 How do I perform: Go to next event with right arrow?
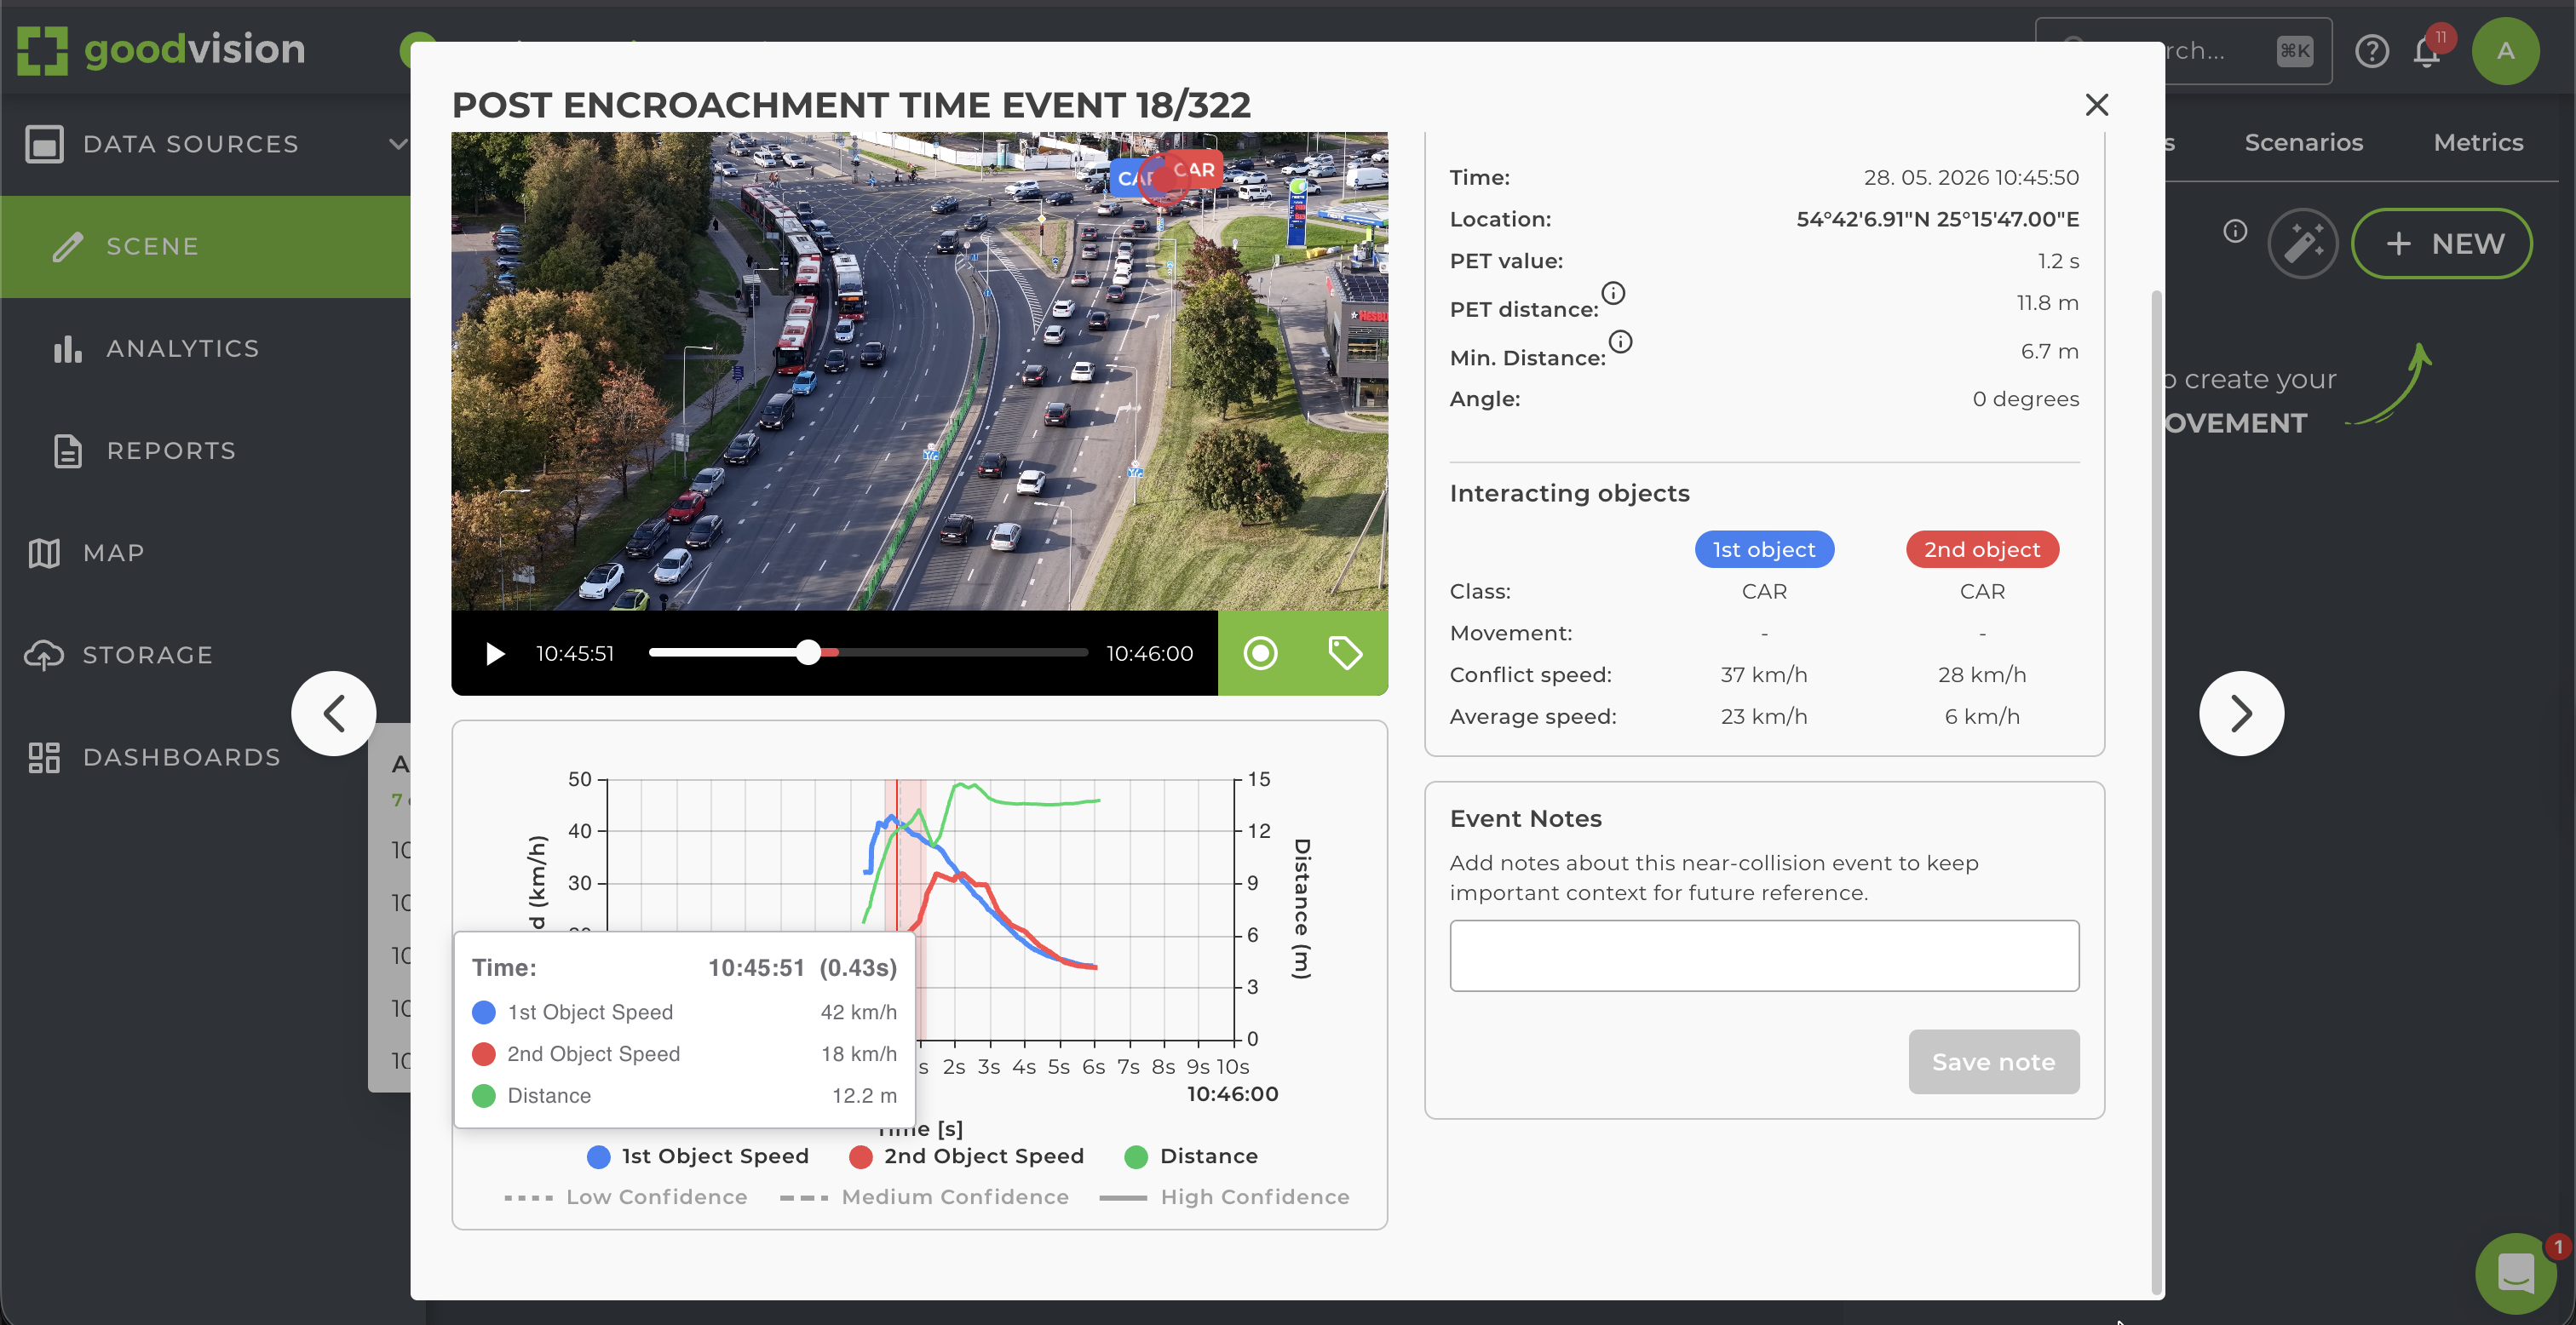click(2241, 714)
